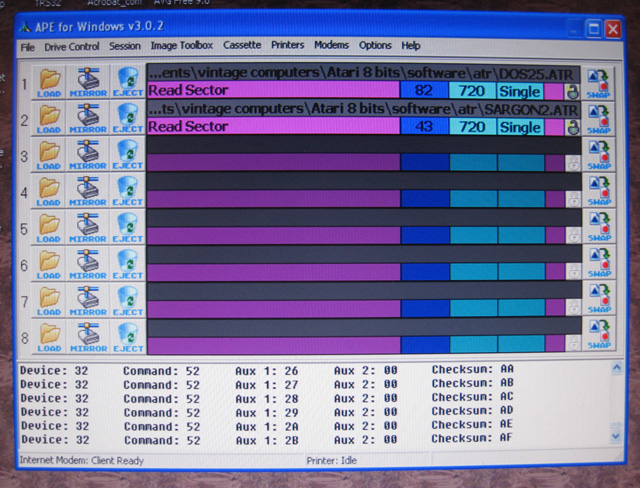Swap drive 4
This screenshot has width=640, height=488.
pos(598,191)
